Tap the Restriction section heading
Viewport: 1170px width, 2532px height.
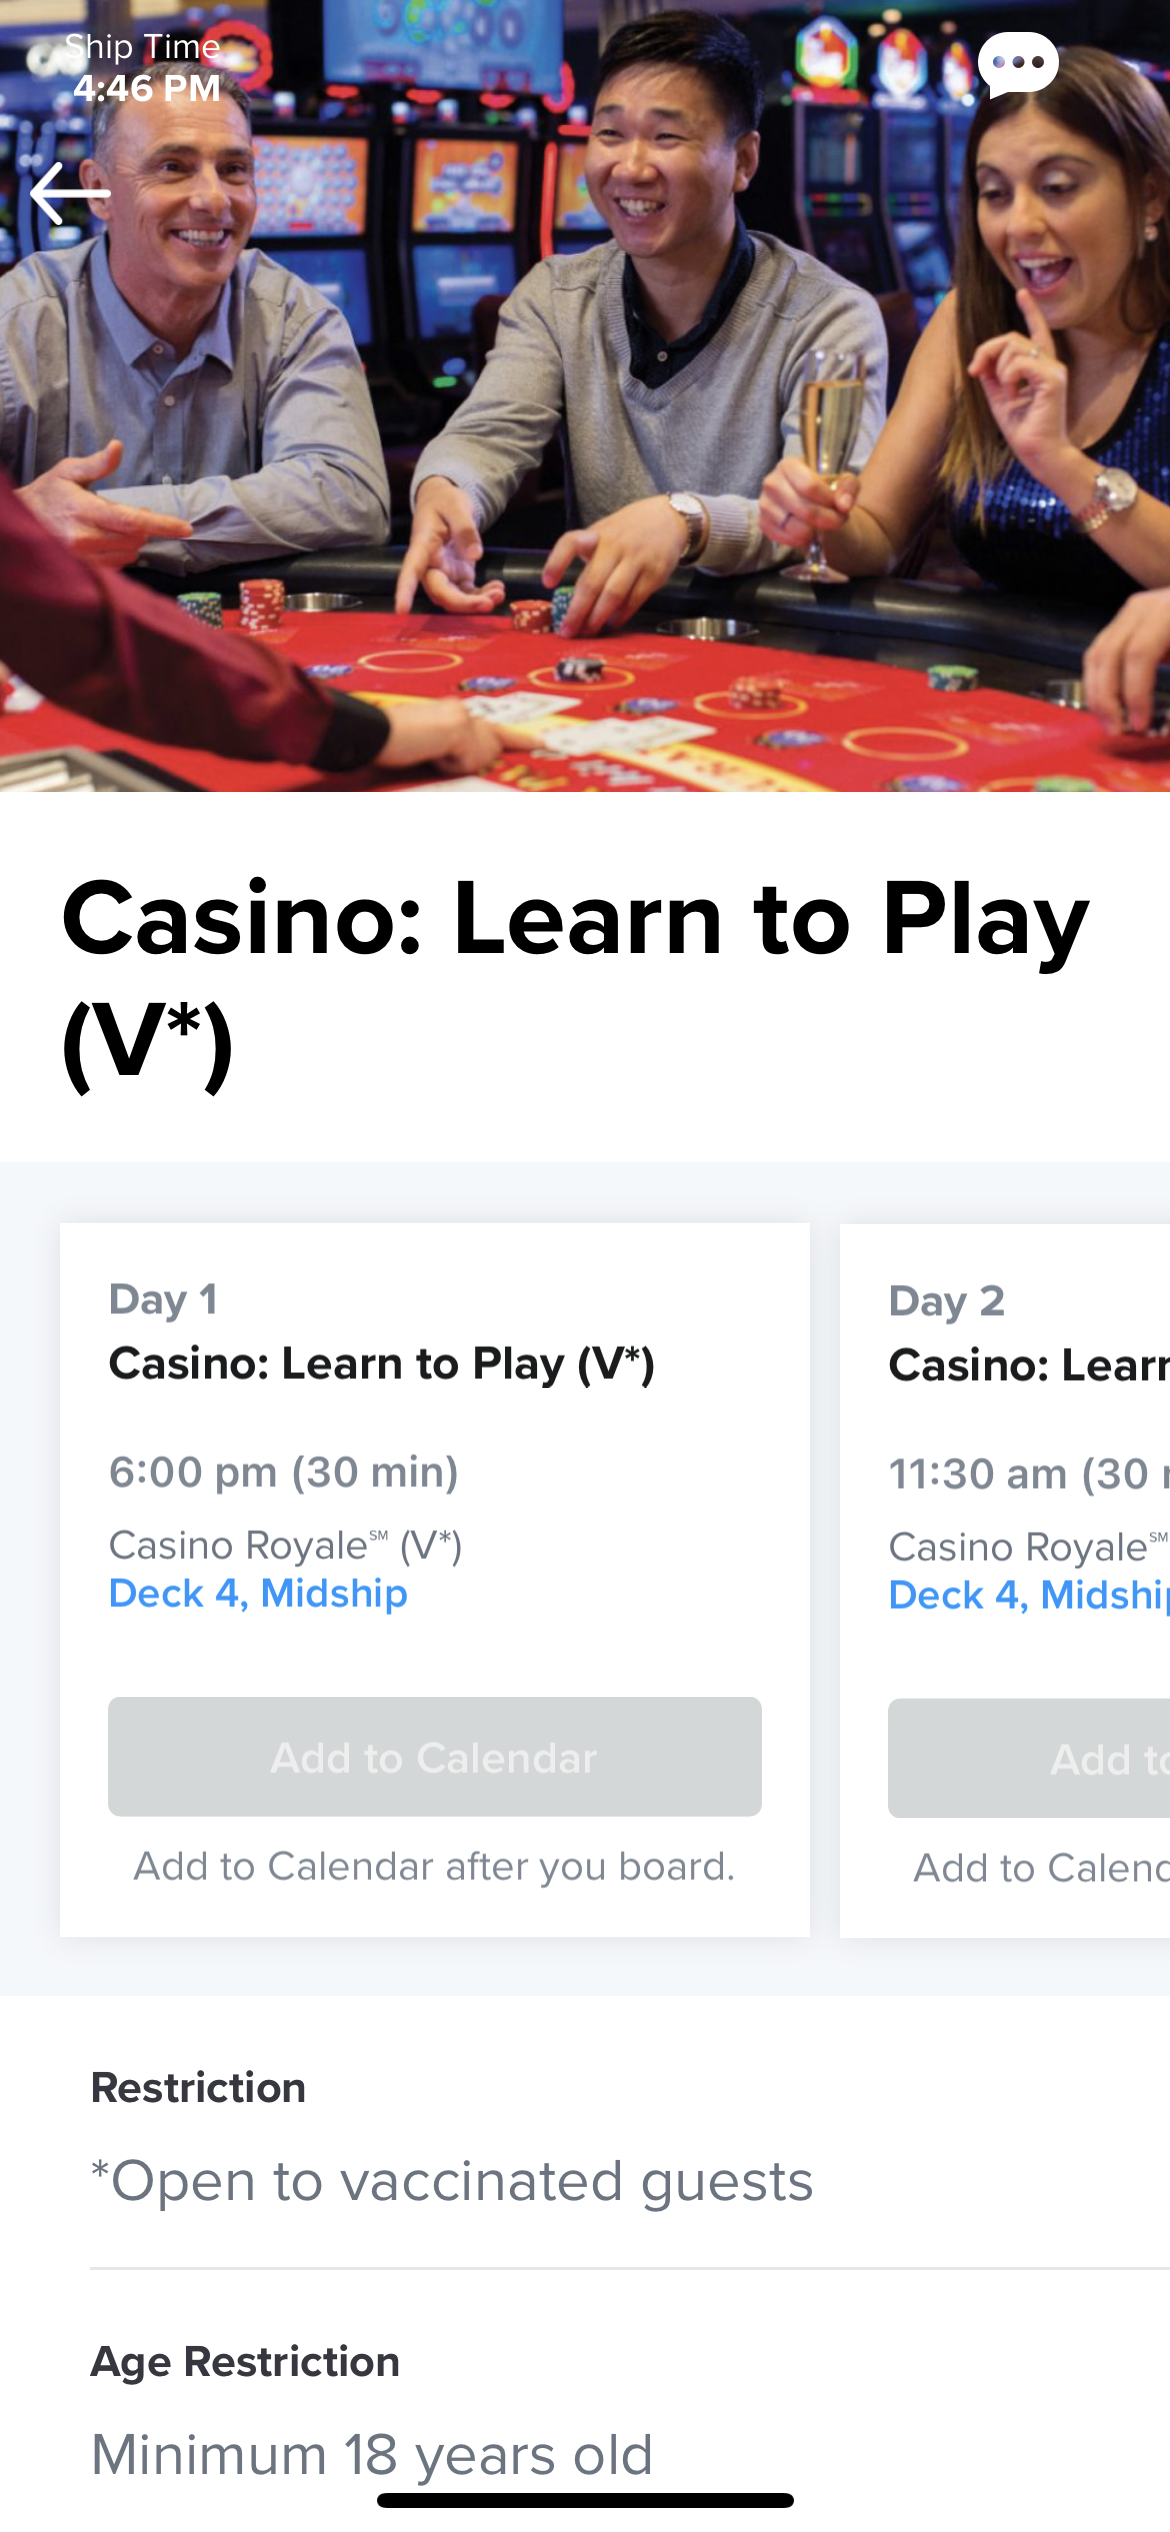pos(198,2088)
